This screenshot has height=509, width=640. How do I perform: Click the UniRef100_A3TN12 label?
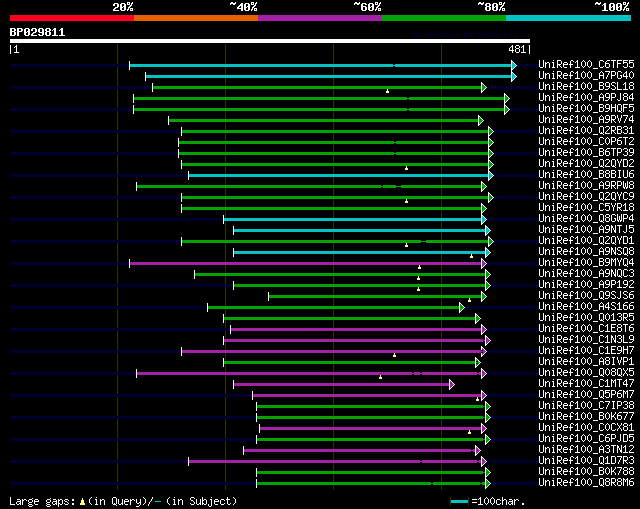point(586,450)
